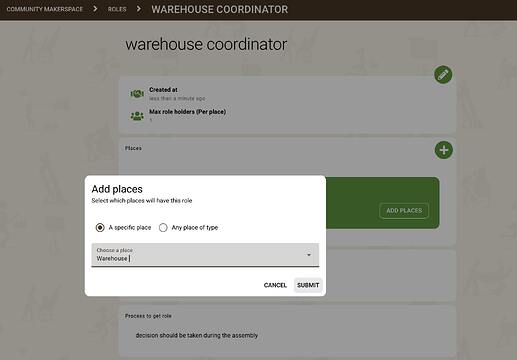This screenshot has height=360, width=517.
Task: Click the Process to get role section label
Action: (x=148, y=316)
